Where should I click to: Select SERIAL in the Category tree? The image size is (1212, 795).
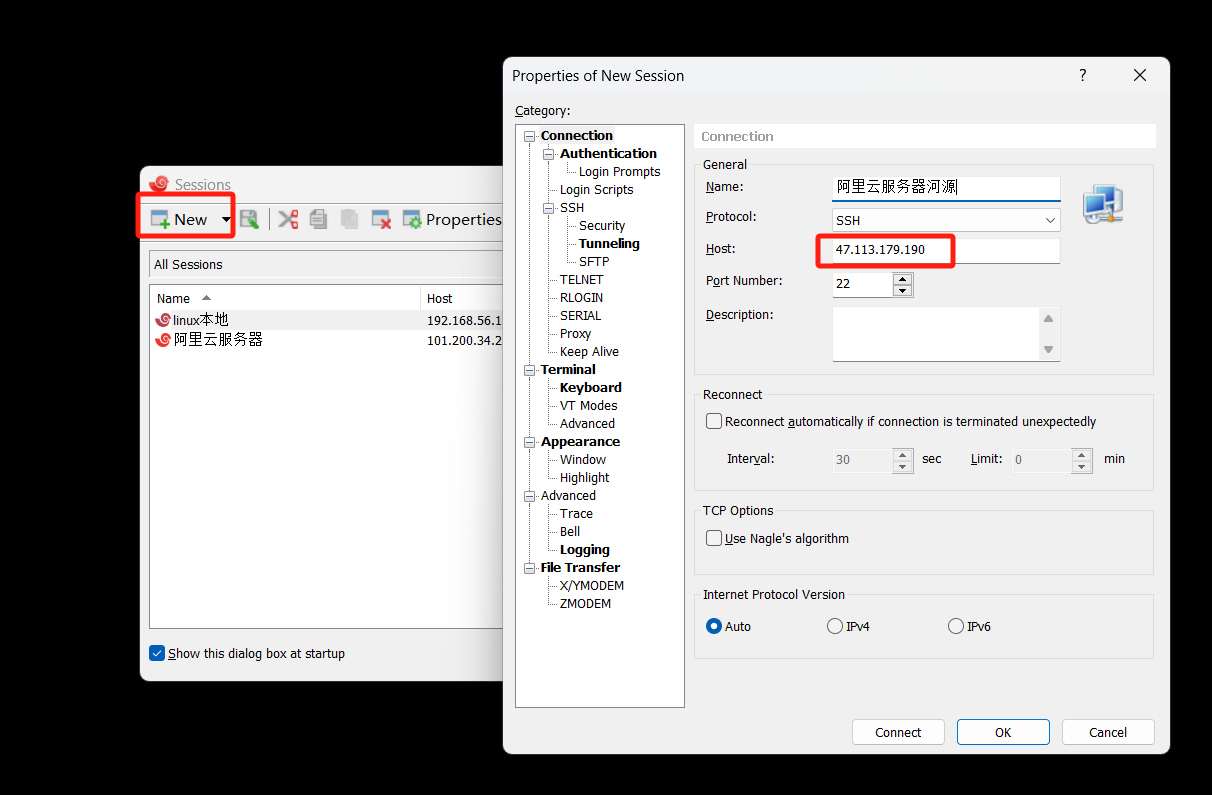(580, 316)
